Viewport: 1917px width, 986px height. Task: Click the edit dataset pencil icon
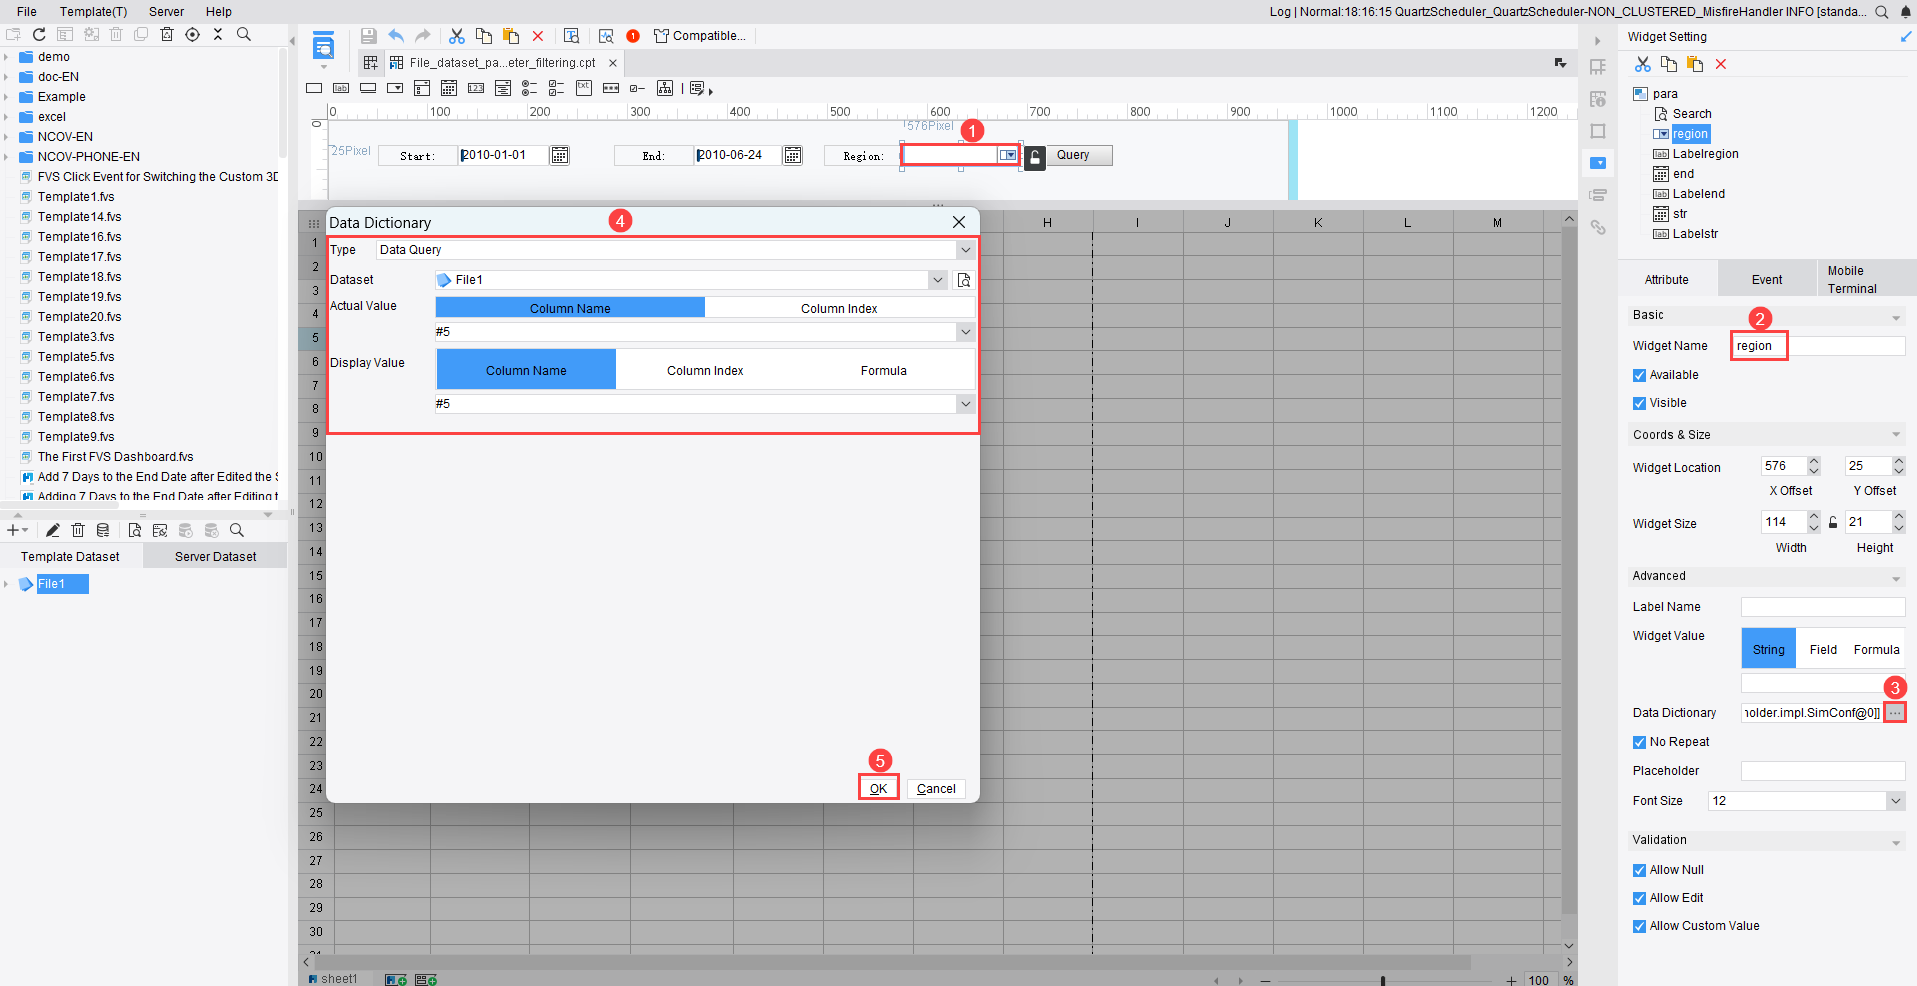pos(52,530)
